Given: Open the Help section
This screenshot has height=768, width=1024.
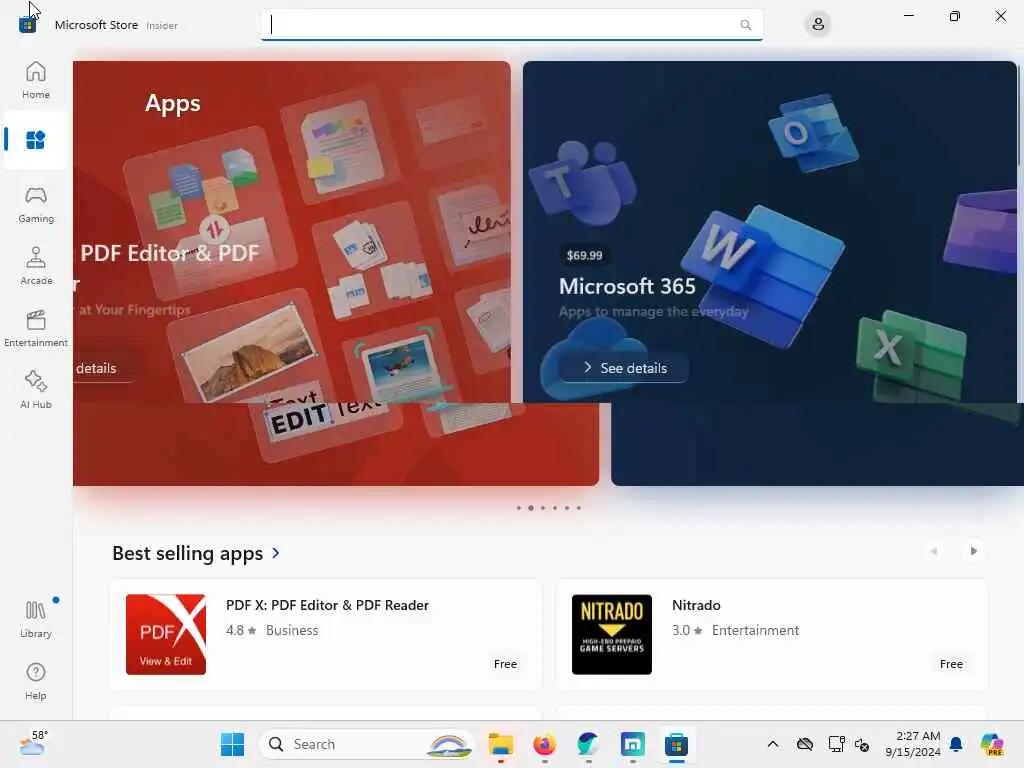Looking at the screenshot, I should pos(36,681).
